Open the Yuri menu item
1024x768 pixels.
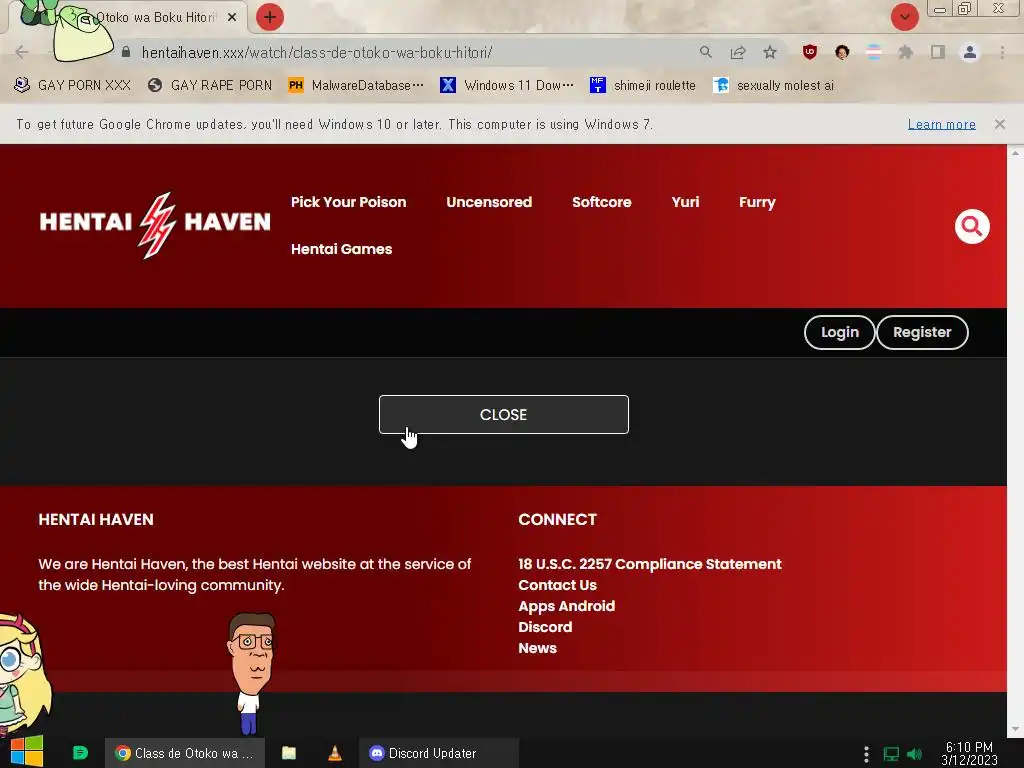tap(685, 202)
